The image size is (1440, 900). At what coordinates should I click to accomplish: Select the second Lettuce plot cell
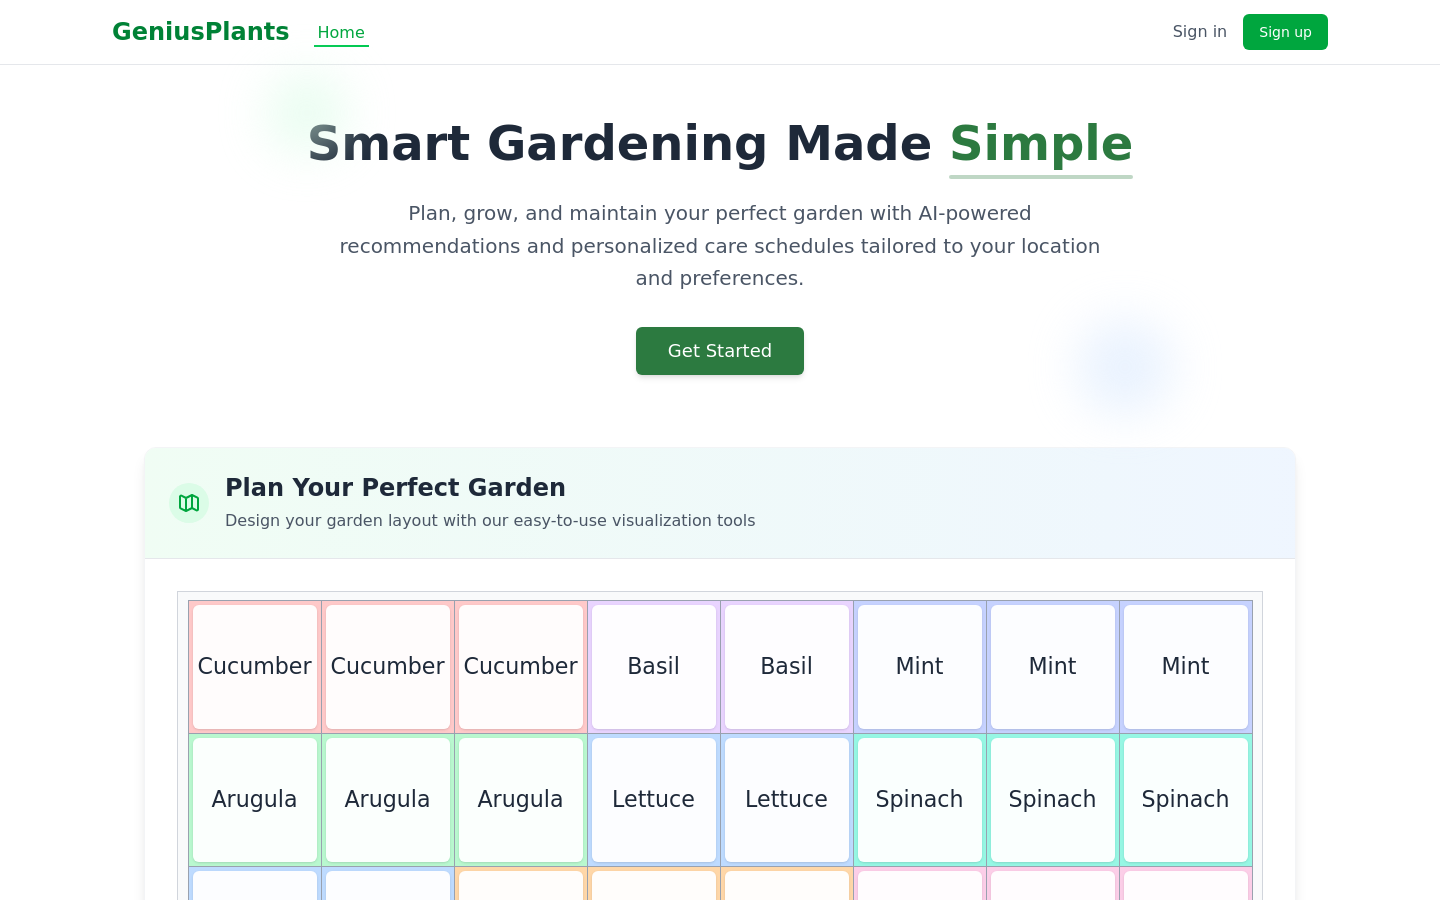pyautogui.click(x=787, y=800)
